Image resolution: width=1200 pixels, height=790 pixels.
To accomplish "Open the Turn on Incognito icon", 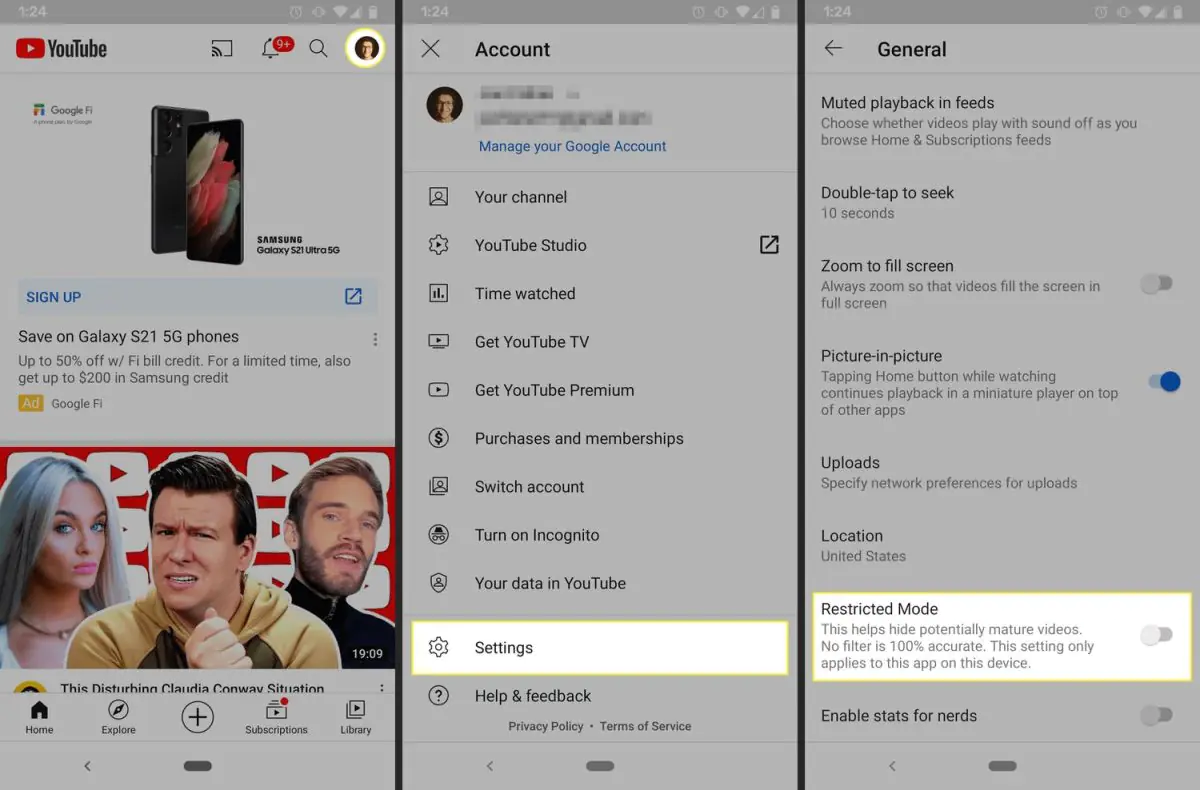I will (438, 535).
